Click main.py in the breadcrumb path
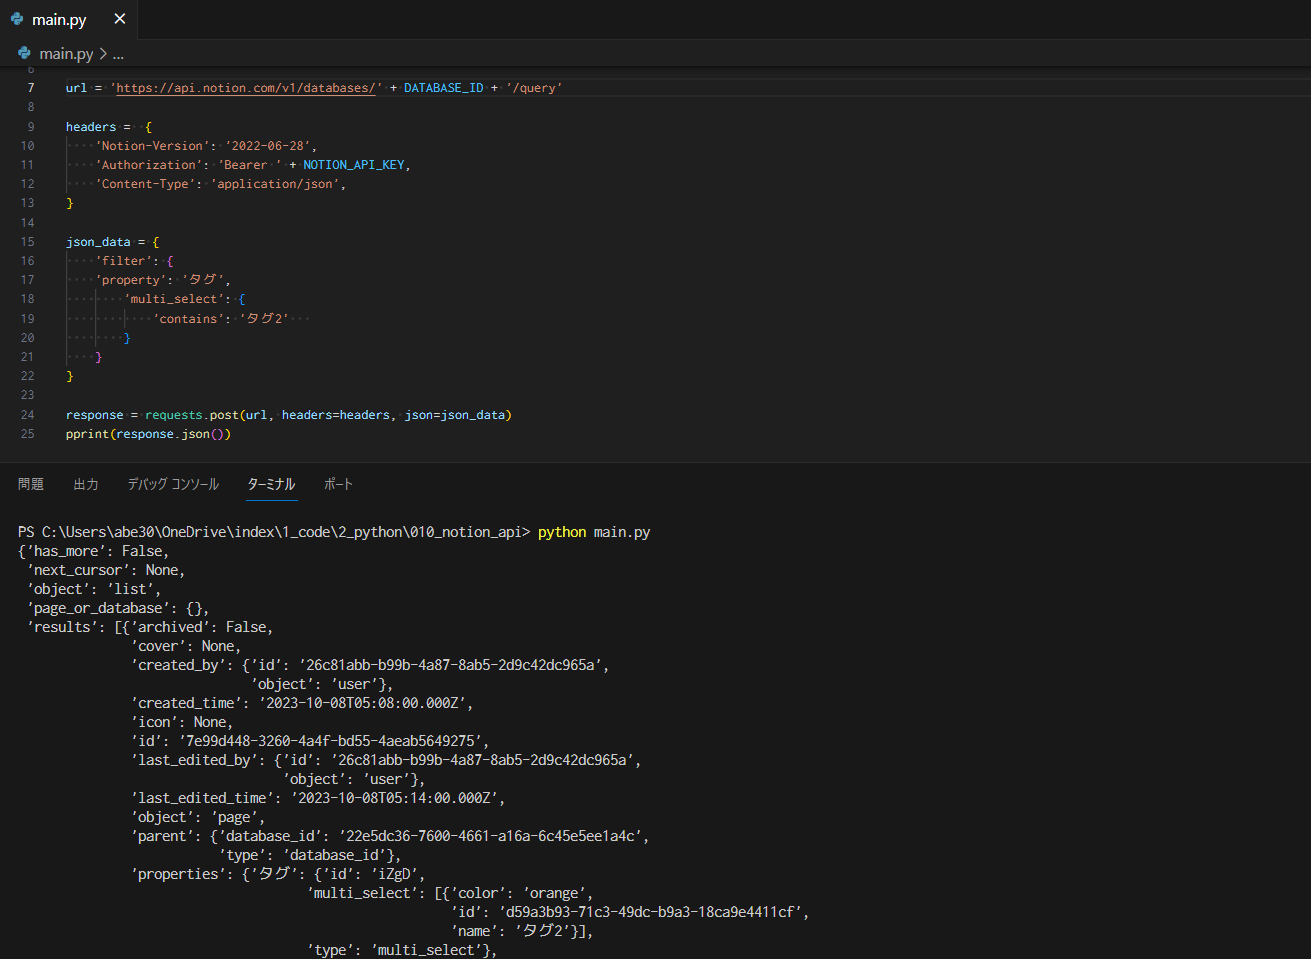 pos(66,54)
